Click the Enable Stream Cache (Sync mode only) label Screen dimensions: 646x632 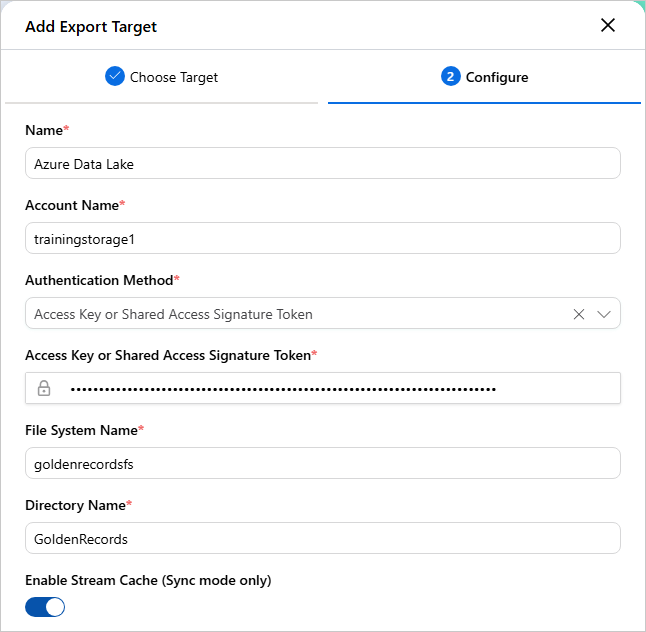(148, 580)
